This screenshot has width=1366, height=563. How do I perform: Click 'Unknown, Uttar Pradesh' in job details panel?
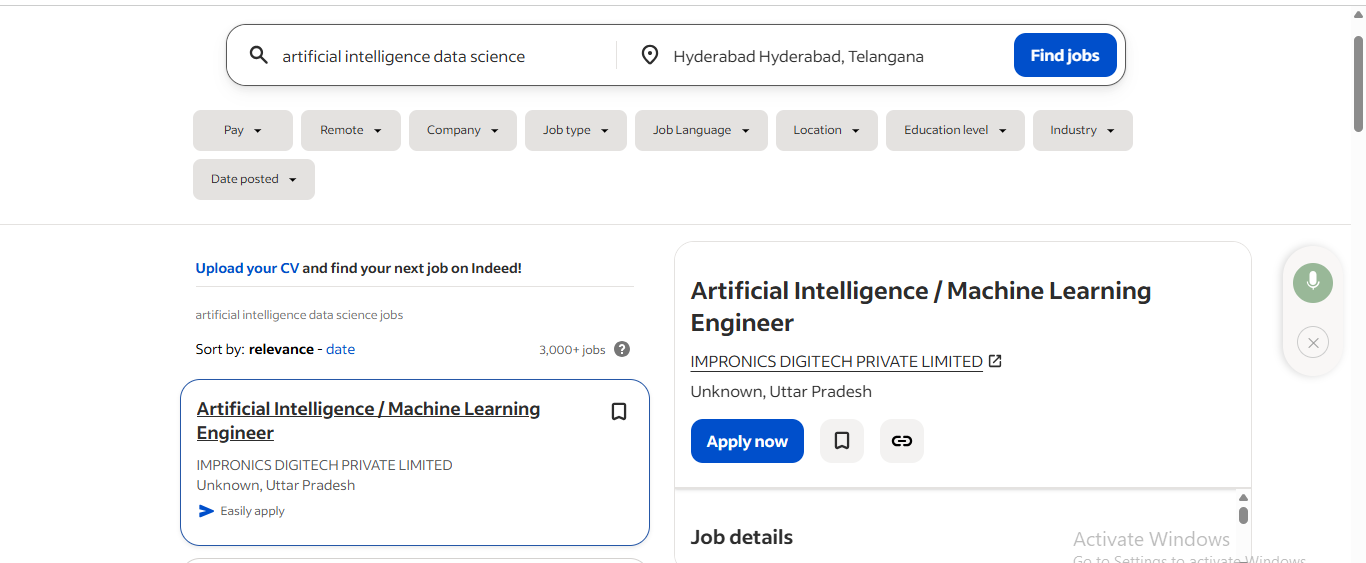[781, 391]
